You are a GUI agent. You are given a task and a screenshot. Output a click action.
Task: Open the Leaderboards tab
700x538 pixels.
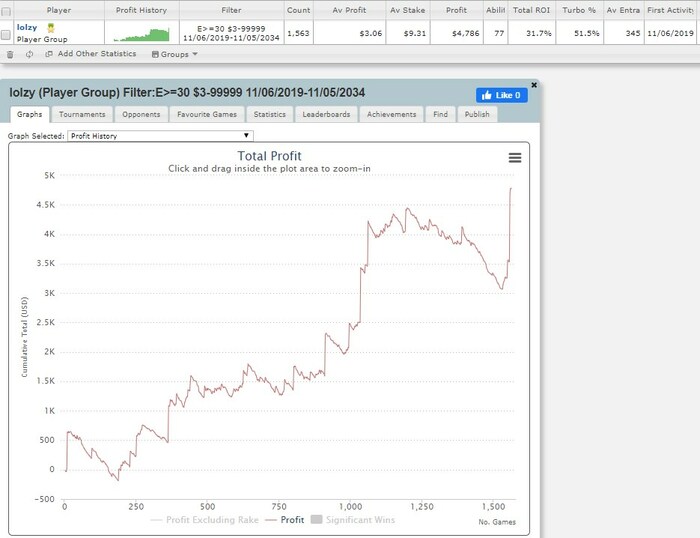point(326,114)
